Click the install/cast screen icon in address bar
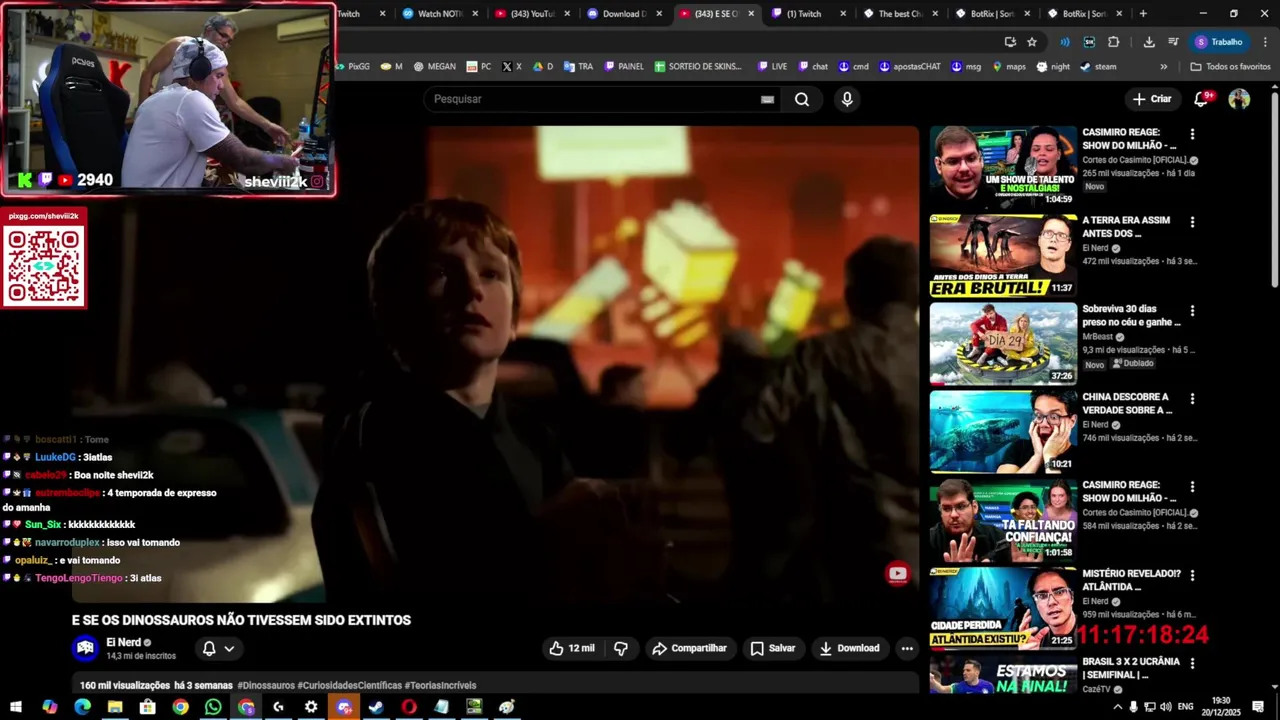Image resolution: width=1280 pixels, height=720 pixels. pos(1010,42)
